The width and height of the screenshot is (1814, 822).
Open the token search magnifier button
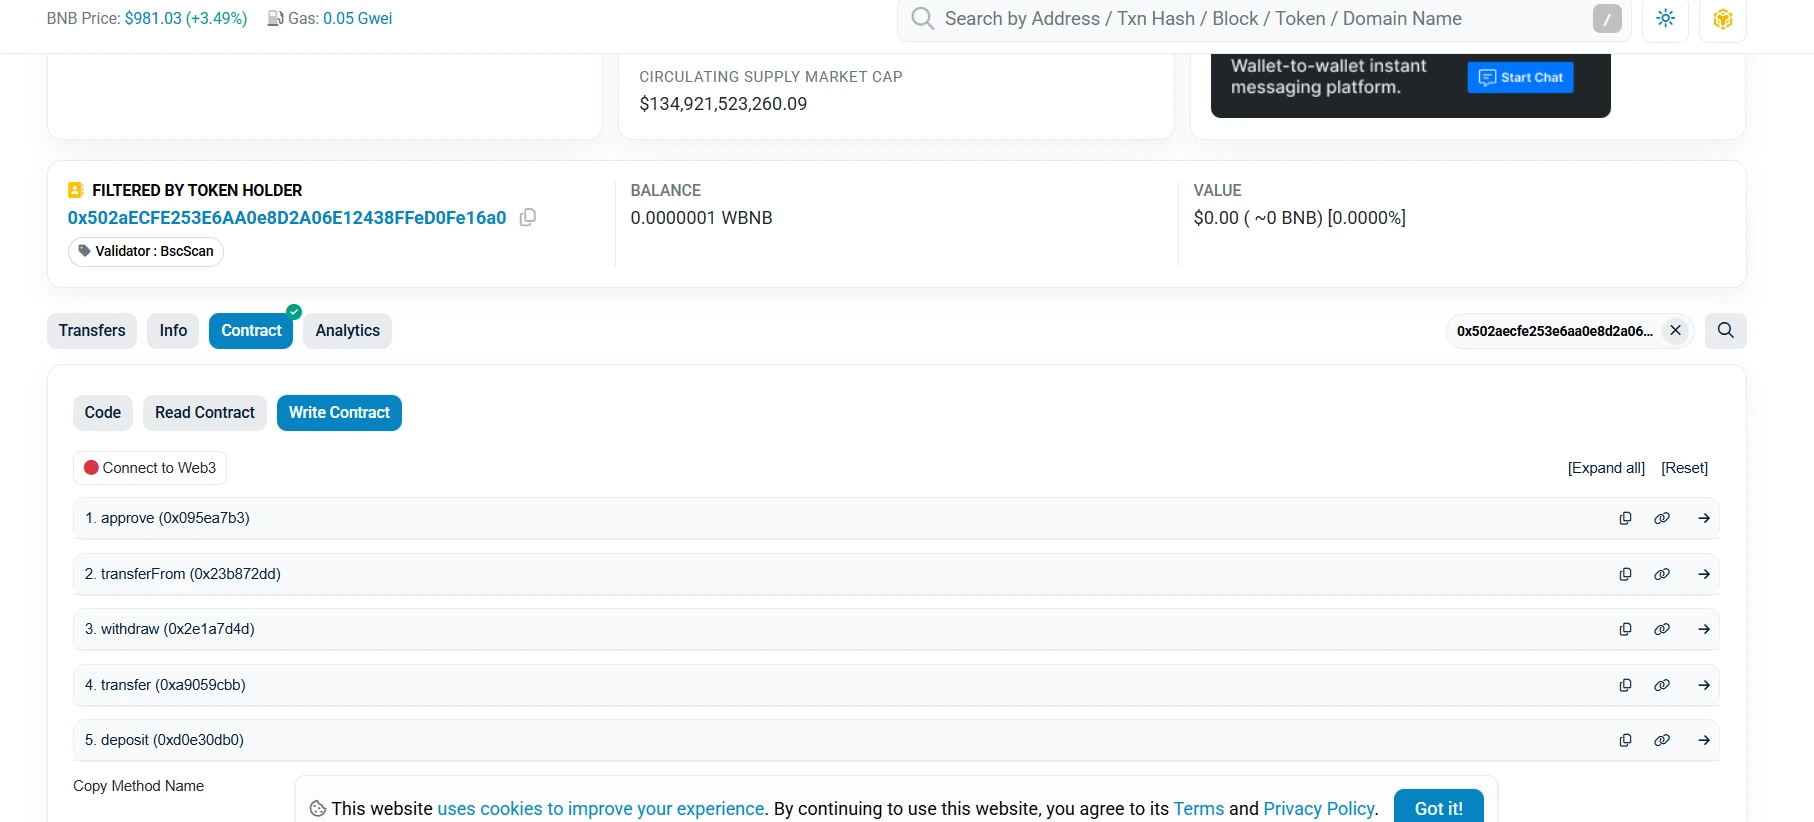(x=1726, y=331)
